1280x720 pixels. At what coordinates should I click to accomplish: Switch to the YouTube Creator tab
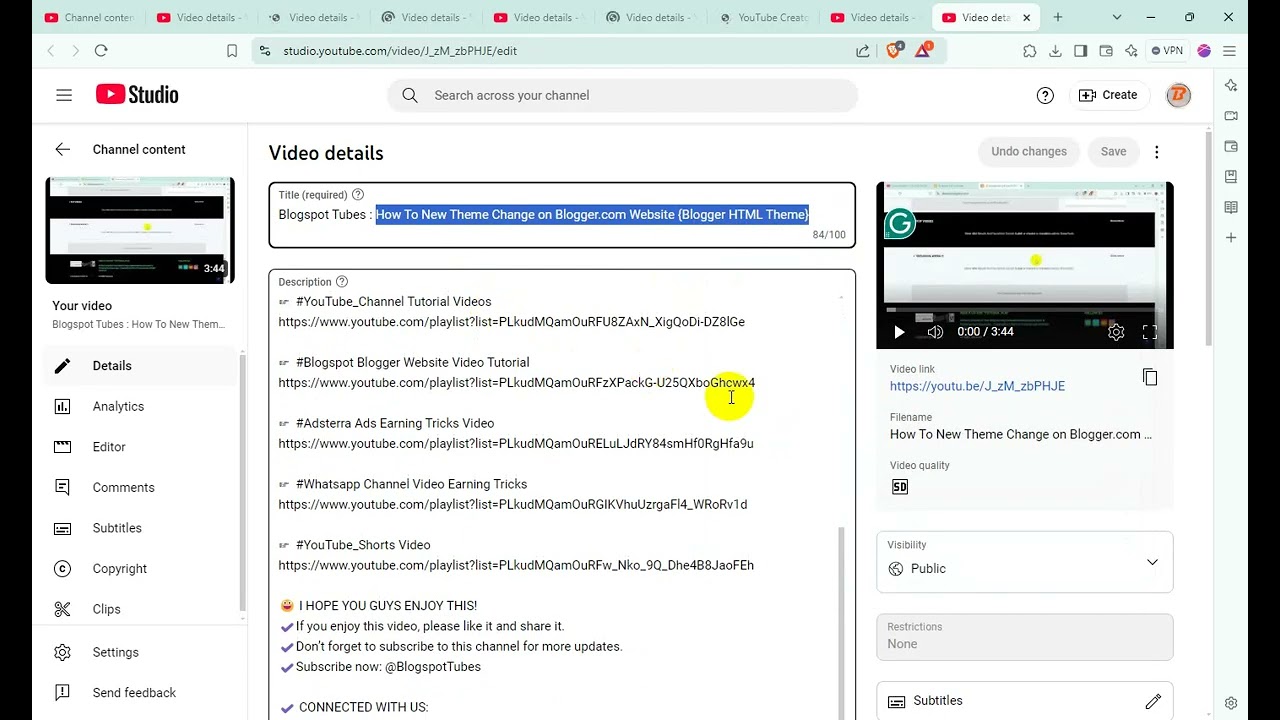coord(765,17)
